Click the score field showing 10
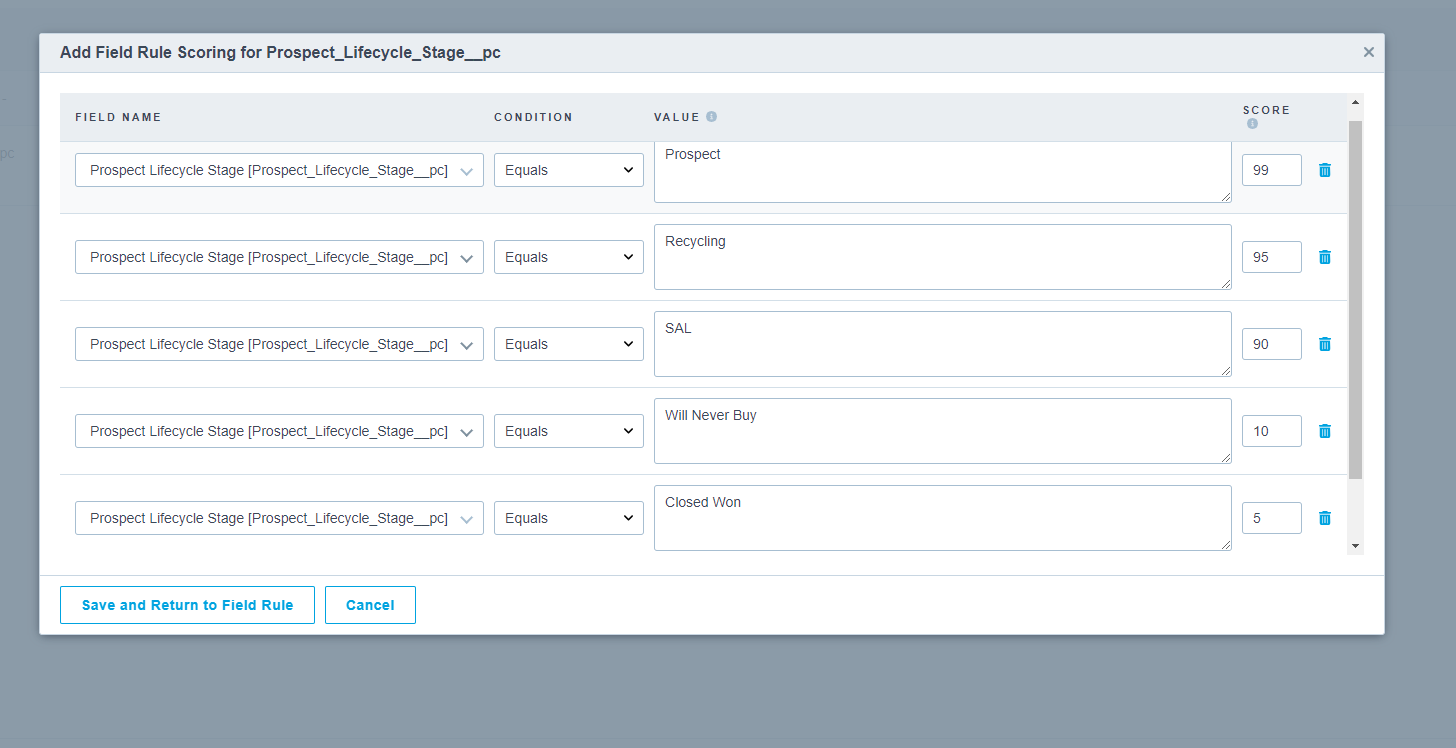 tap(1271, 431)
